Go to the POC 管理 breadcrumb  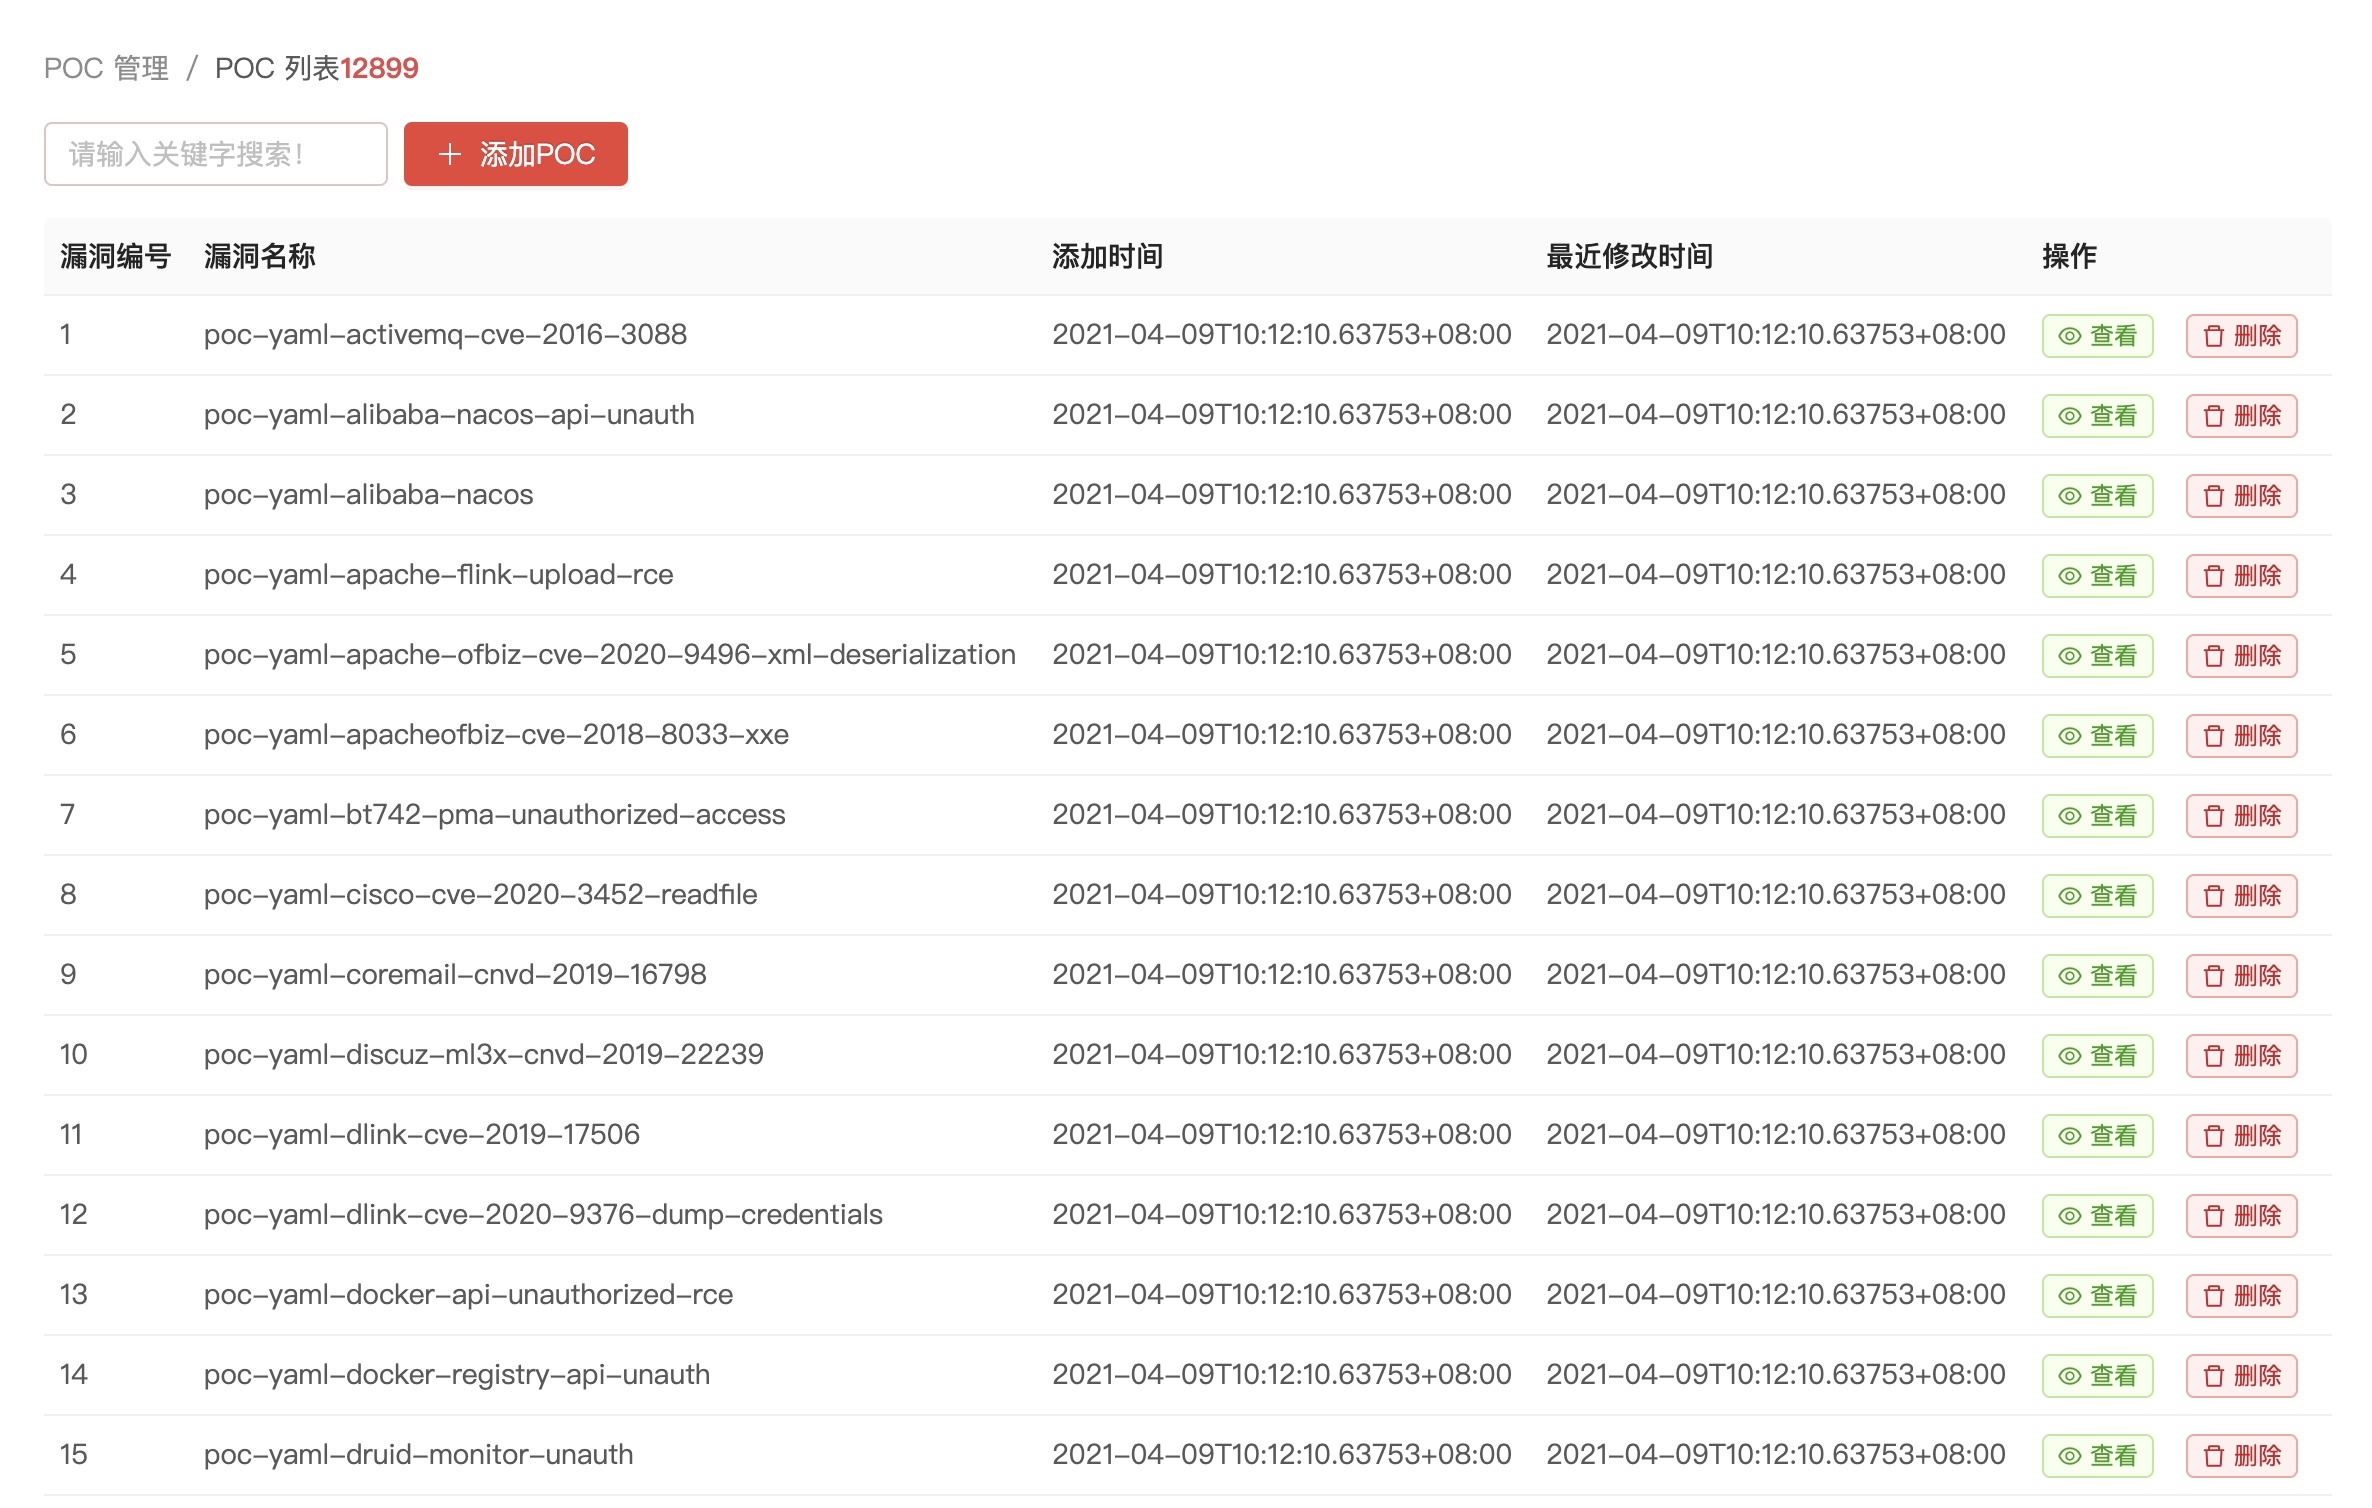(106, 68)
